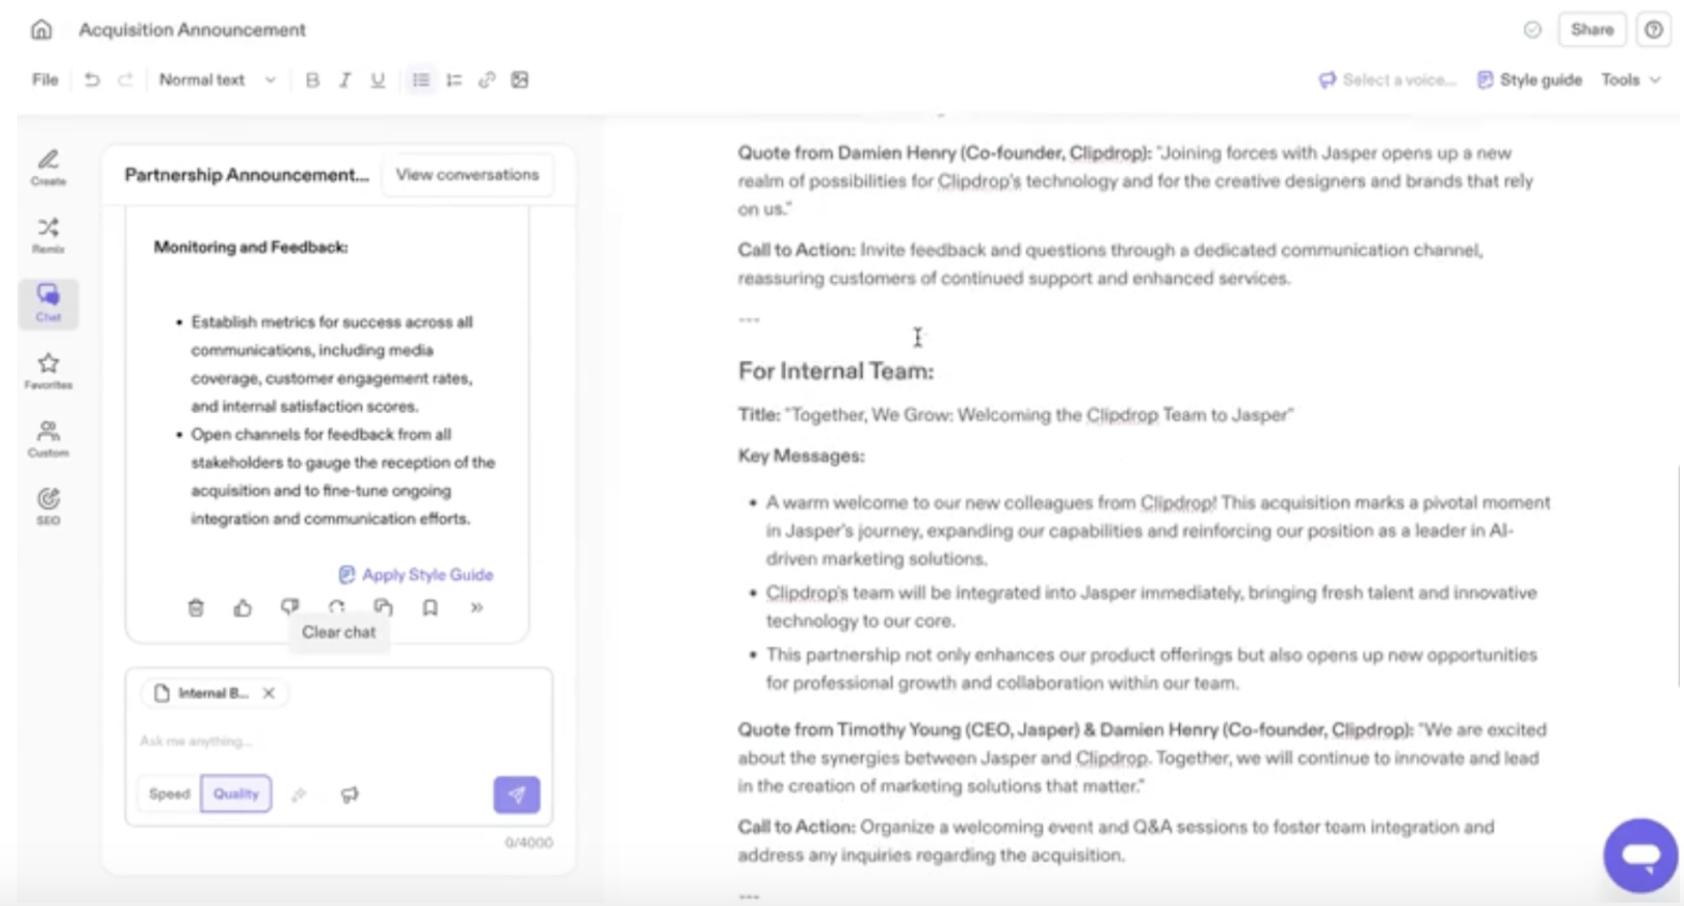This screenshot has width=1684, height=906.
Task: Click the document vertical scrollbar
Action: point(1679,576)
